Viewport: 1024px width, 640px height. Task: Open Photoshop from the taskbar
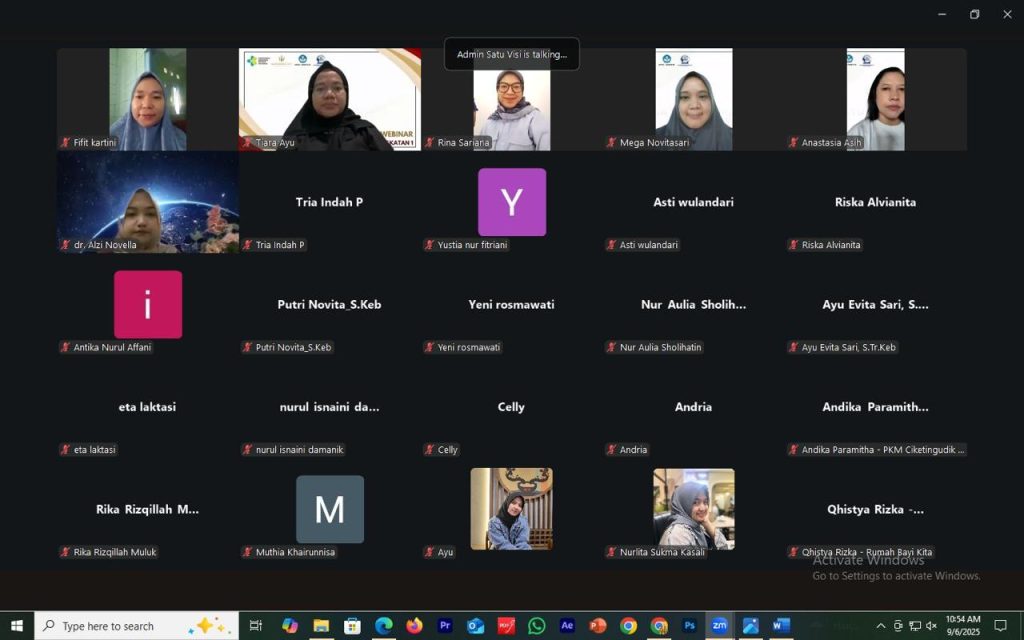(x=689, y=626)
